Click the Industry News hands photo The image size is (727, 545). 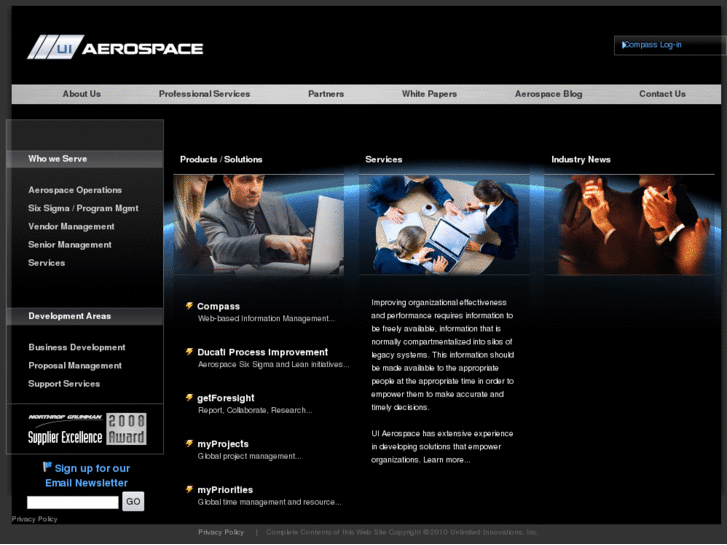tap(630, 225)
